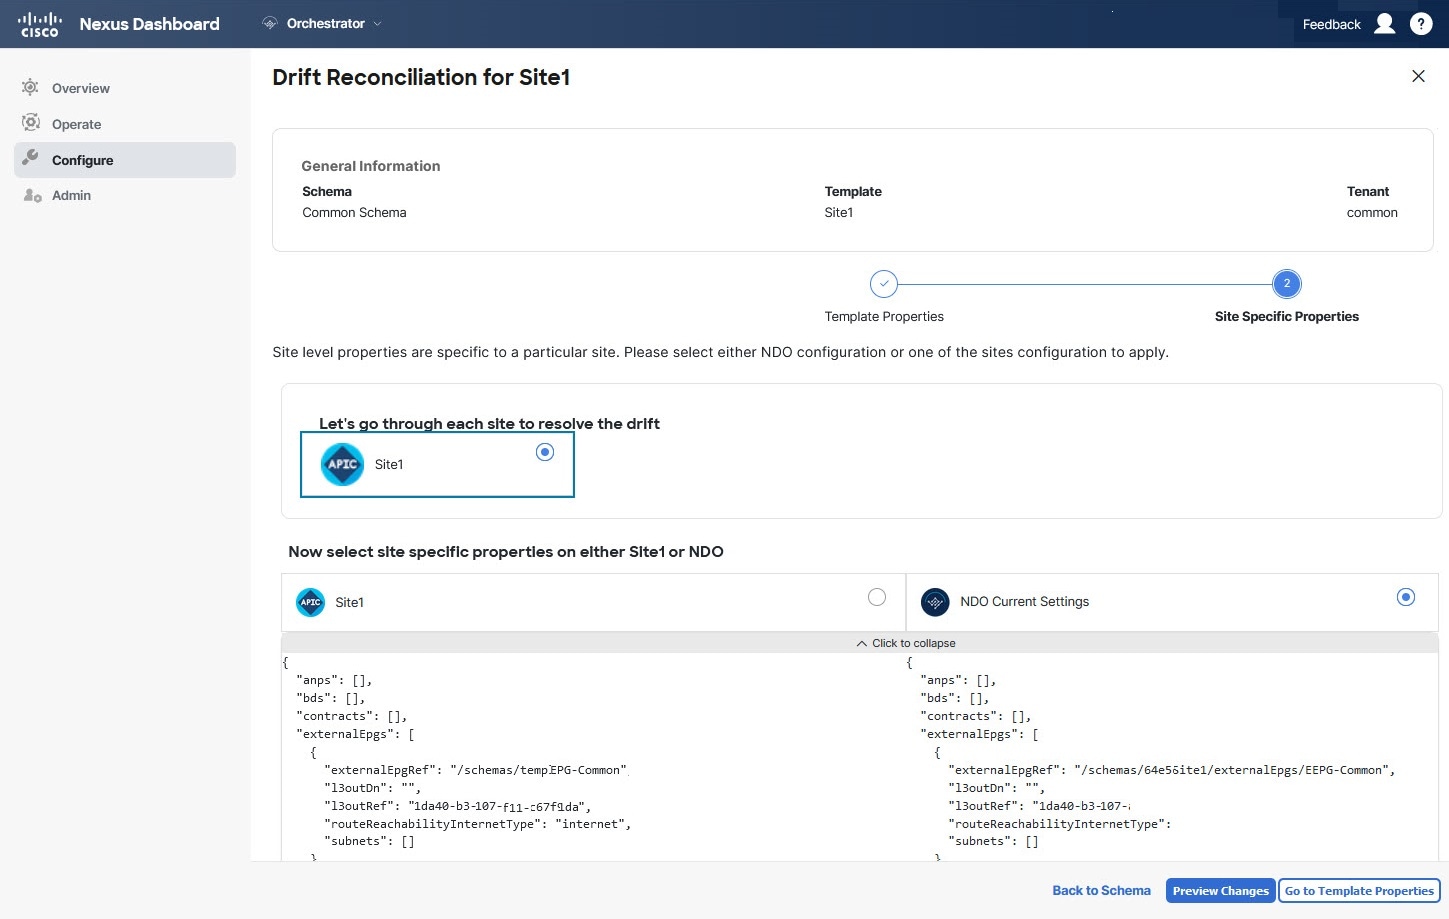The image size is (1449, 919).
Task: Choose Site1 configuration radio button
Action: point(877,597)
